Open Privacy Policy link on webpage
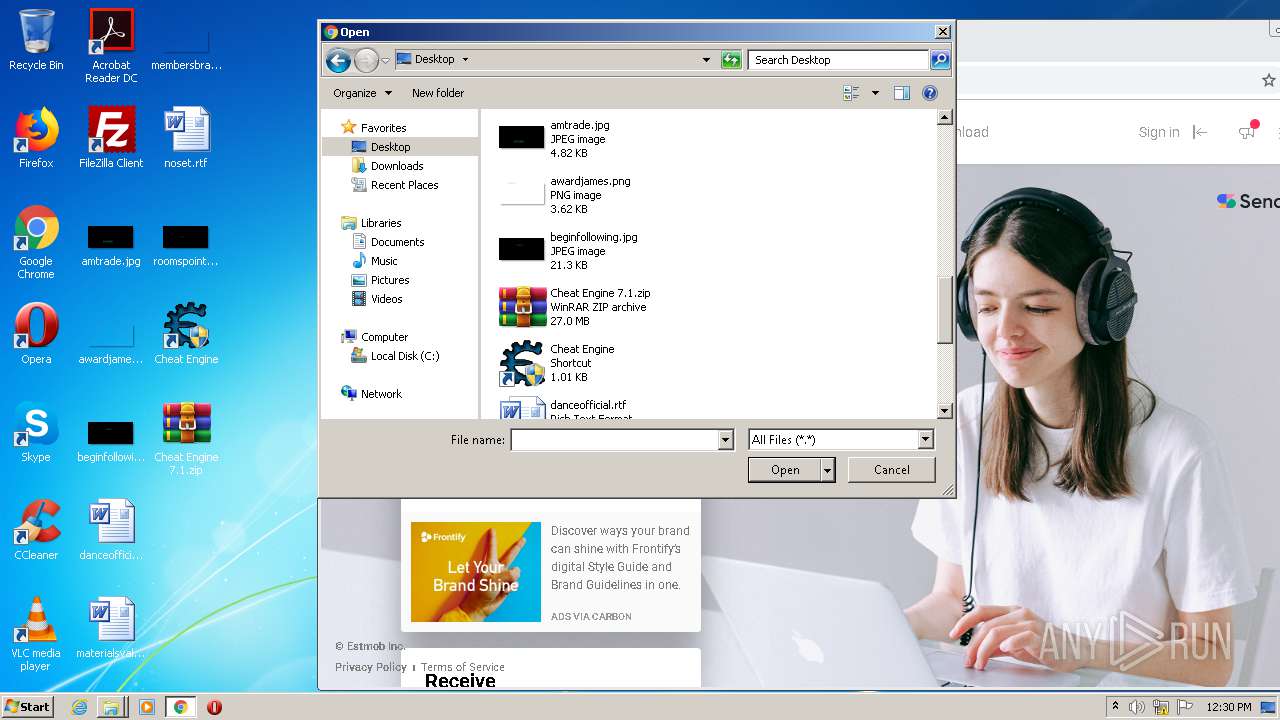 point(370,667)
